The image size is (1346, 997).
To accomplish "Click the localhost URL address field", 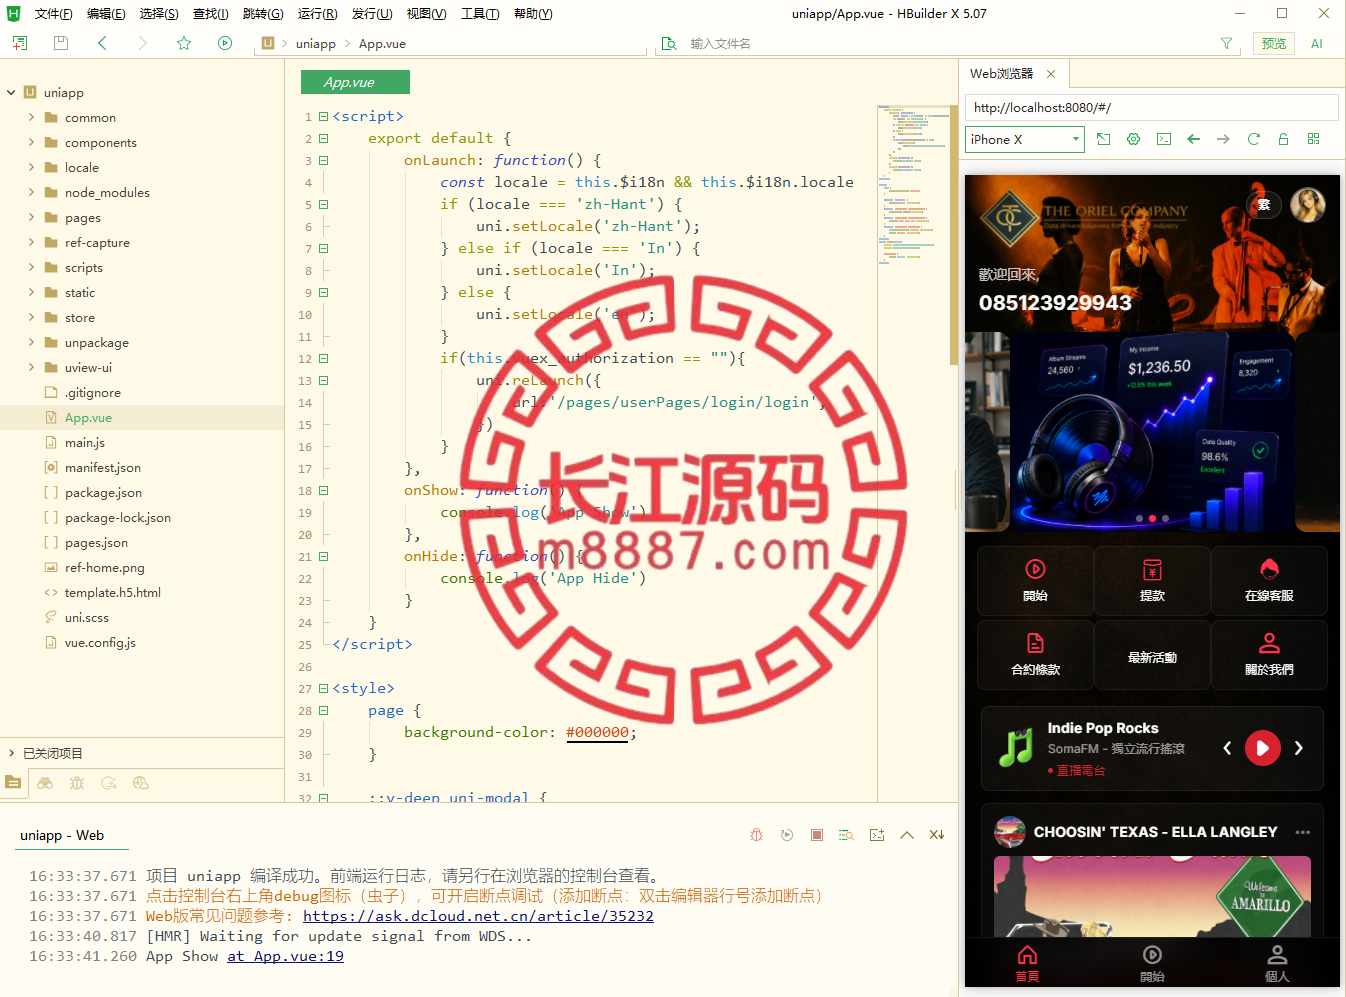I will (1152, 108).
